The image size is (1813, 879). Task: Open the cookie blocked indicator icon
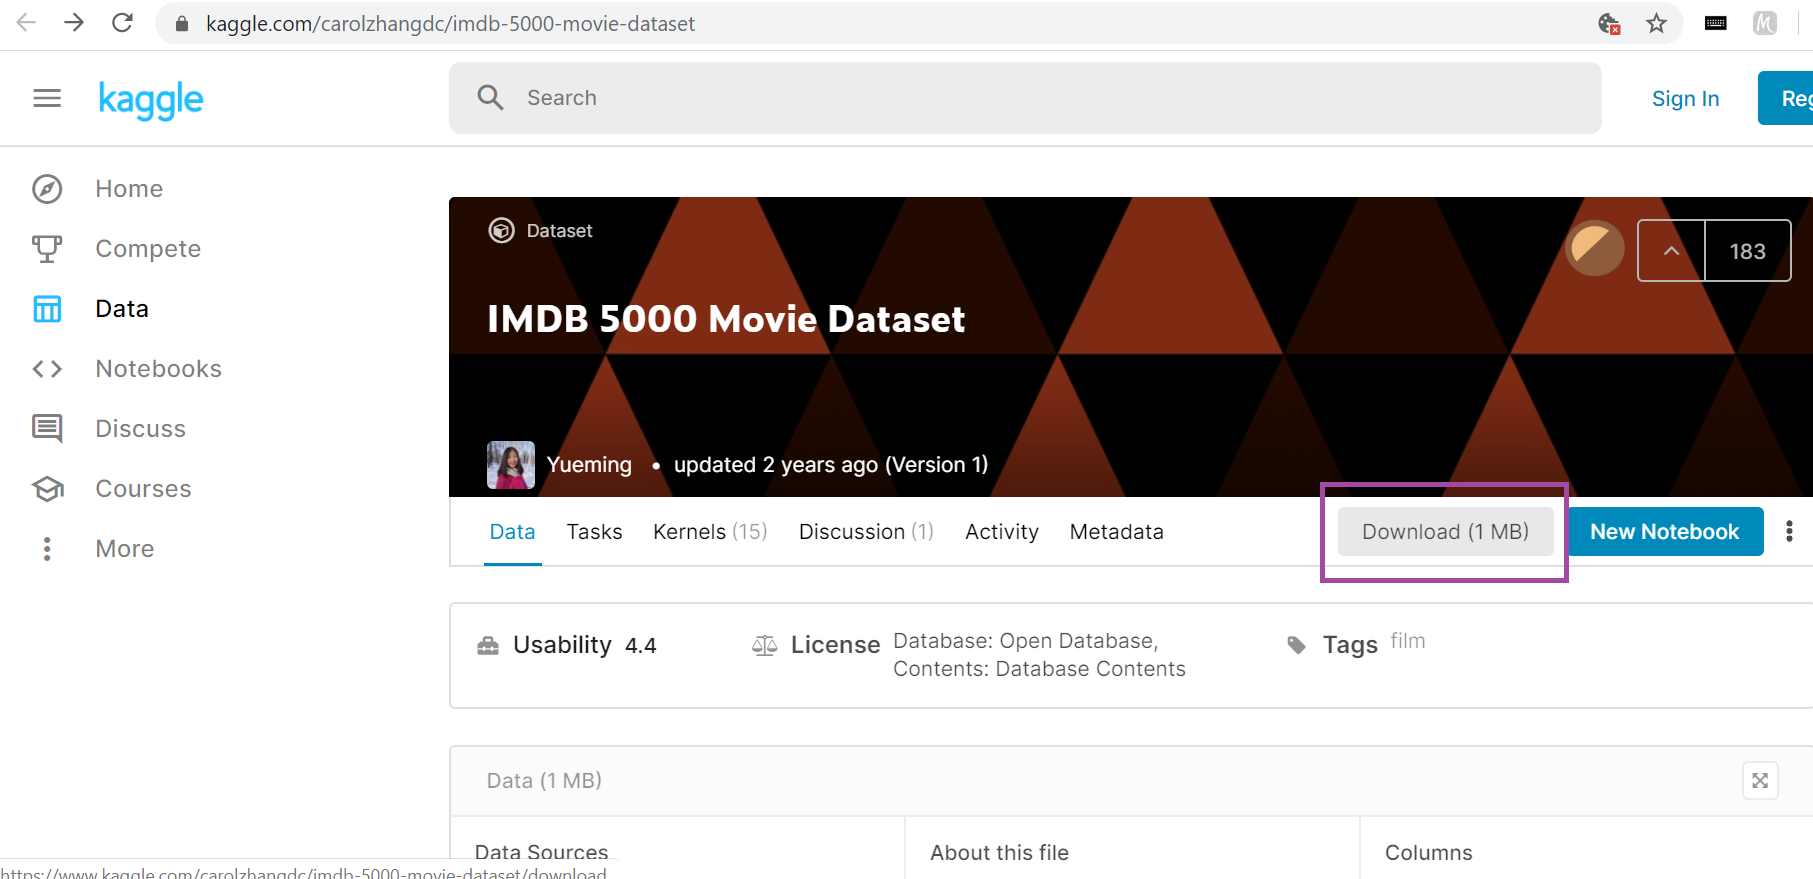coord(1609,23)
